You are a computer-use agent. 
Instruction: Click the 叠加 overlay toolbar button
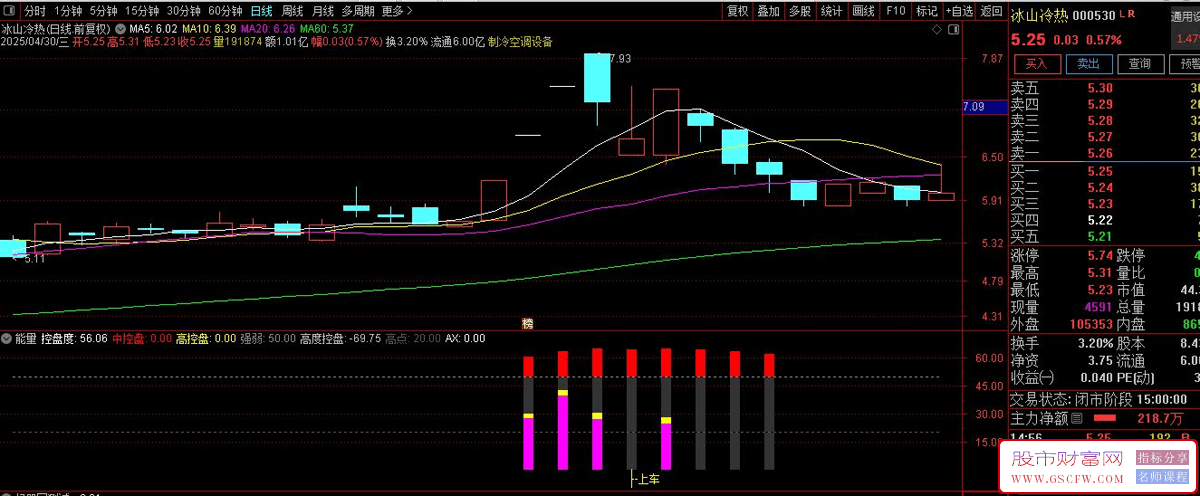point(768,11)
